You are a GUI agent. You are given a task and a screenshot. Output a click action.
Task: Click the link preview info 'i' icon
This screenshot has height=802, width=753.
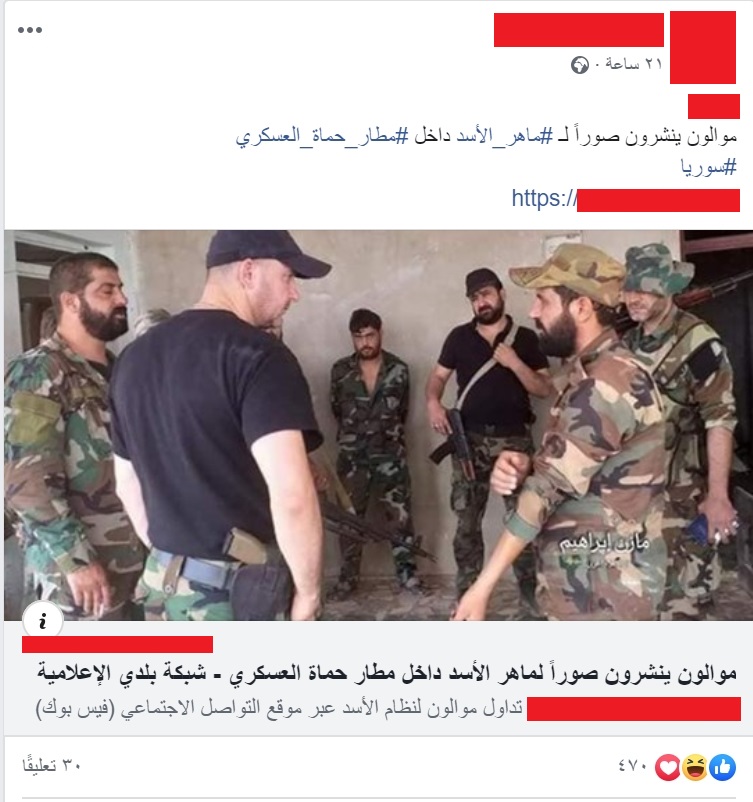coord(43,621)
